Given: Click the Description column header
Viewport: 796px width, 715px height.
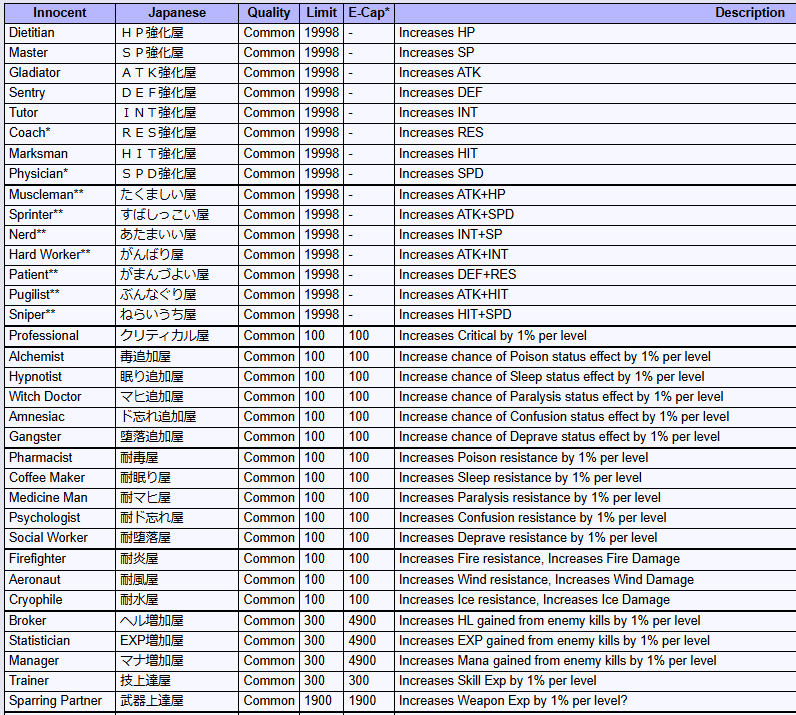Looking at the screenshot, I should point(595,13).
